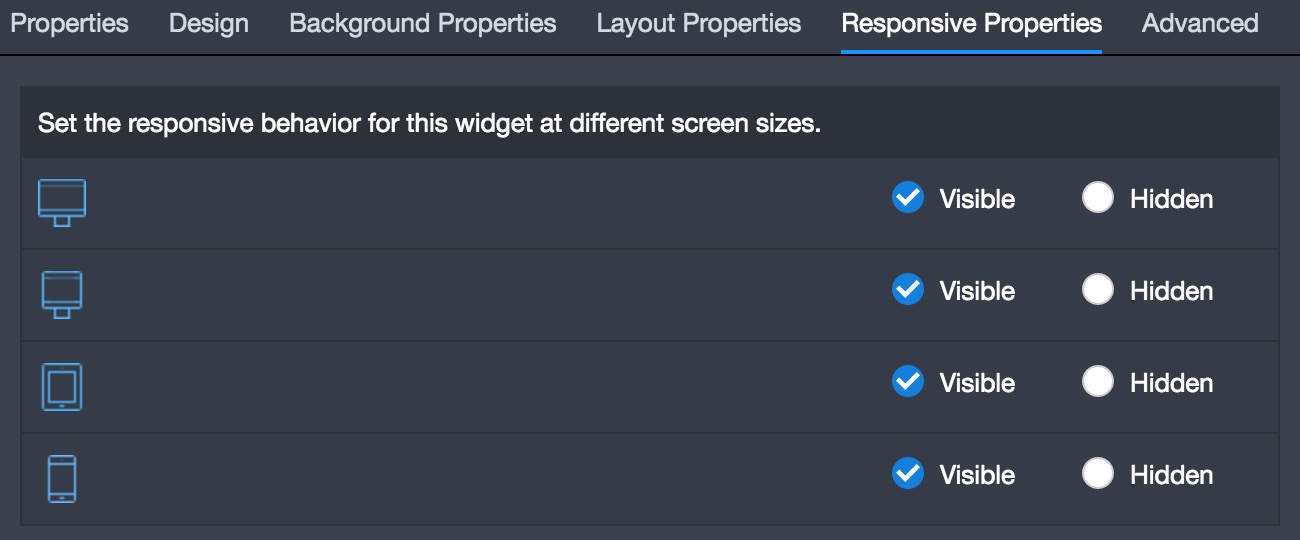Image resolution: width=1300 pixels, height=540 pixels.
Task: Click the Hidden label in the tablet row
Action: coord(1172,383)
